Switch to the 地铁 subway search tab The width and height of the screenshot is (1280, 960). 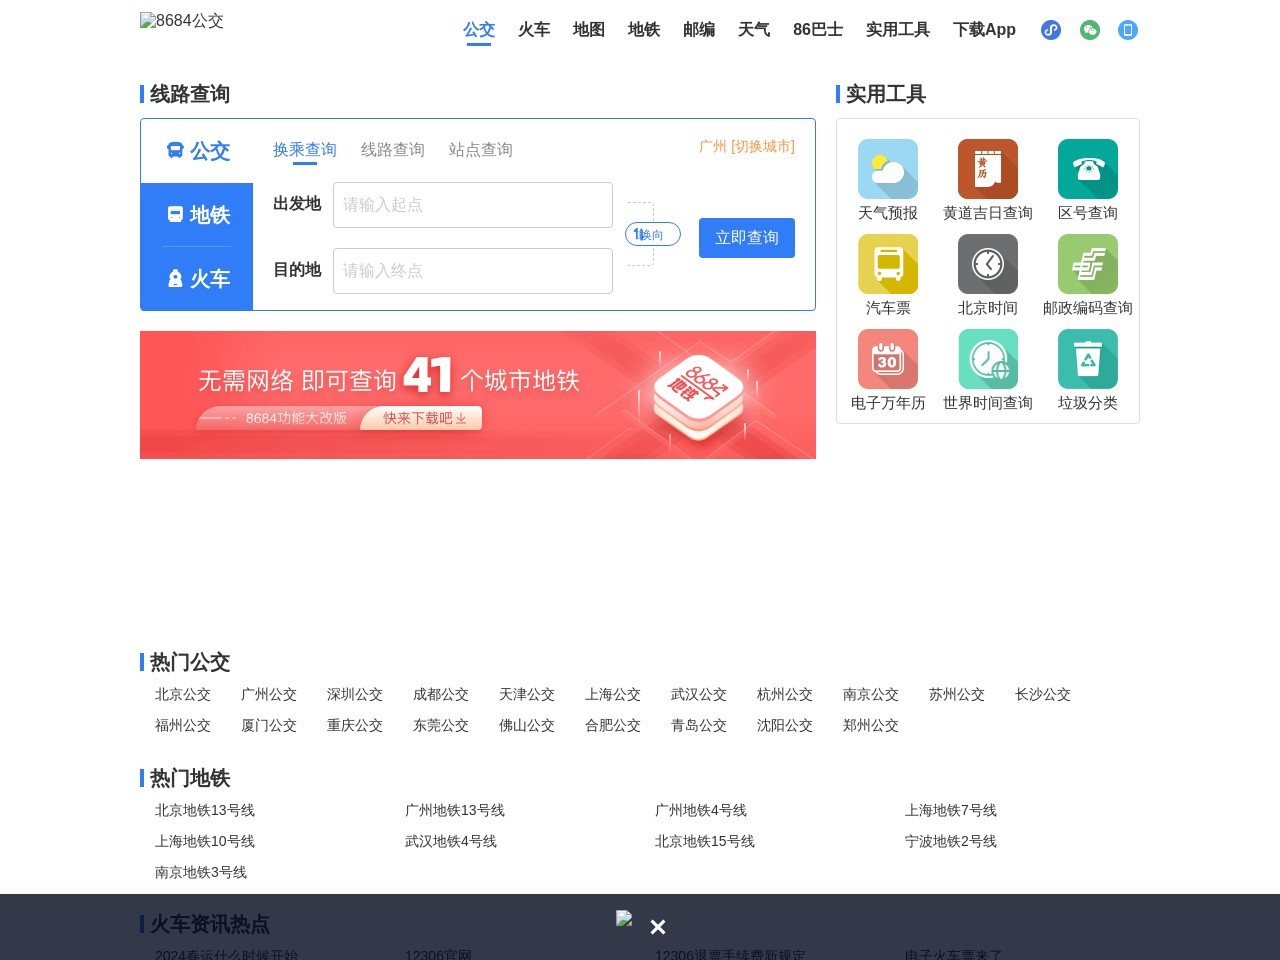(197, 215)
